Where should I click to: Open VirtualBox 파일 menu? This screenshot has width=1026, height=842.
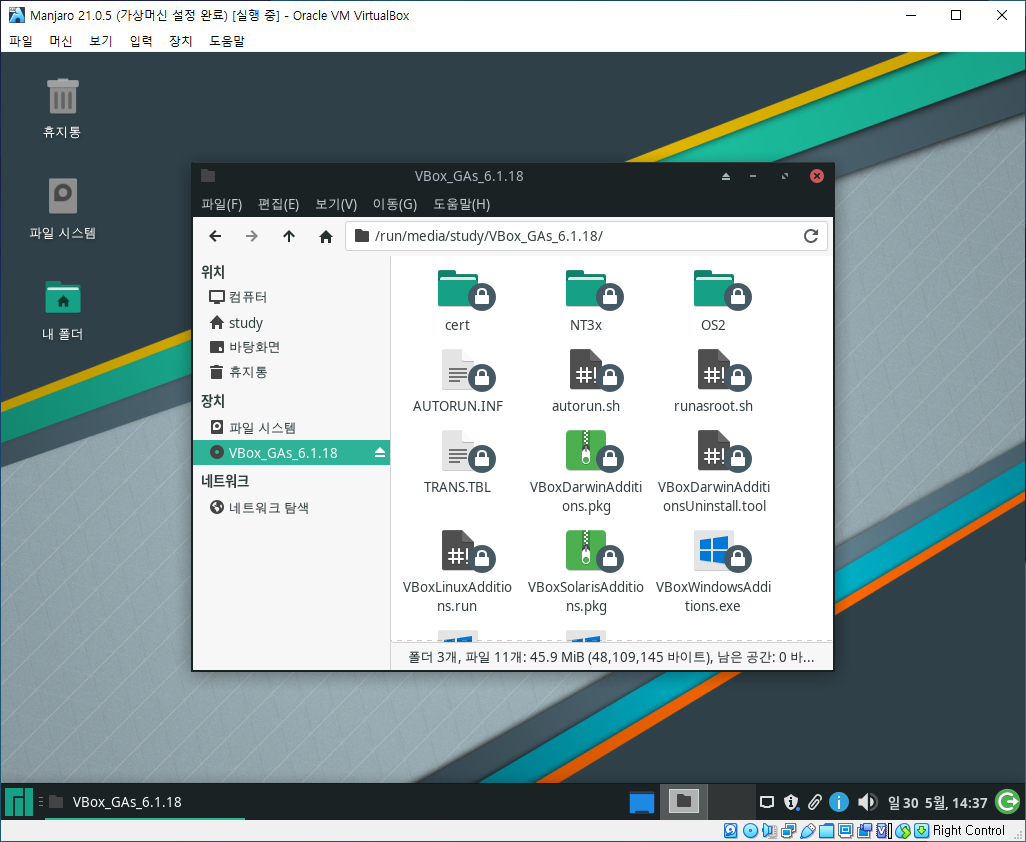(x=21, y=41)
